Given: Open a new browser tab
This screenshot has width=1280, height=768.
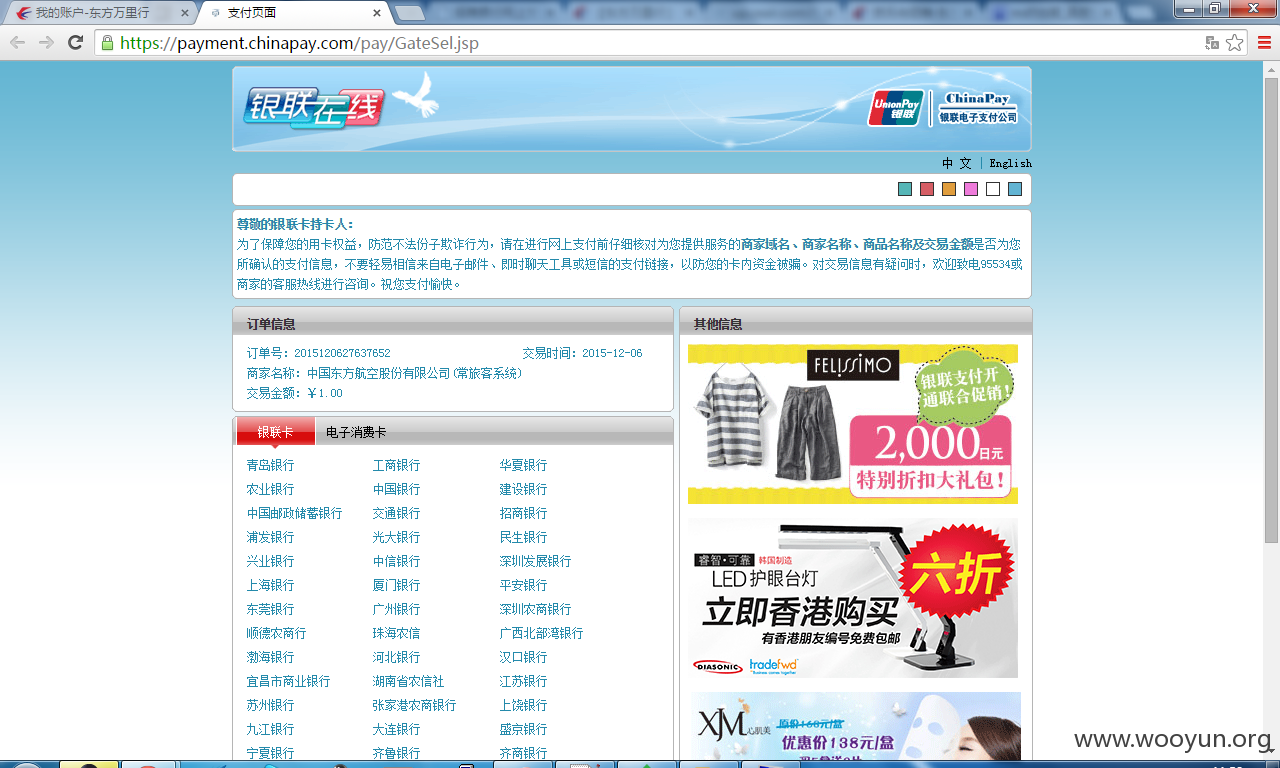Looking at the screenshot, I should pyautogui.click(x=409, y=13).
